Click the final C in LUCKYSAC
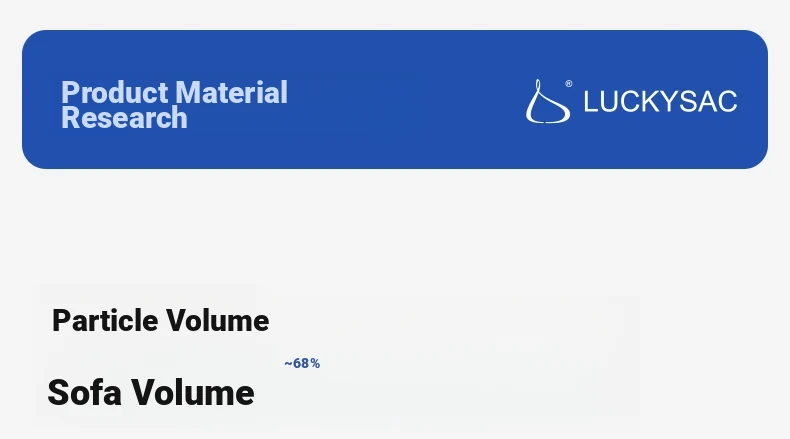This screenshot has height=439, width=790. [x=727, y=102]
